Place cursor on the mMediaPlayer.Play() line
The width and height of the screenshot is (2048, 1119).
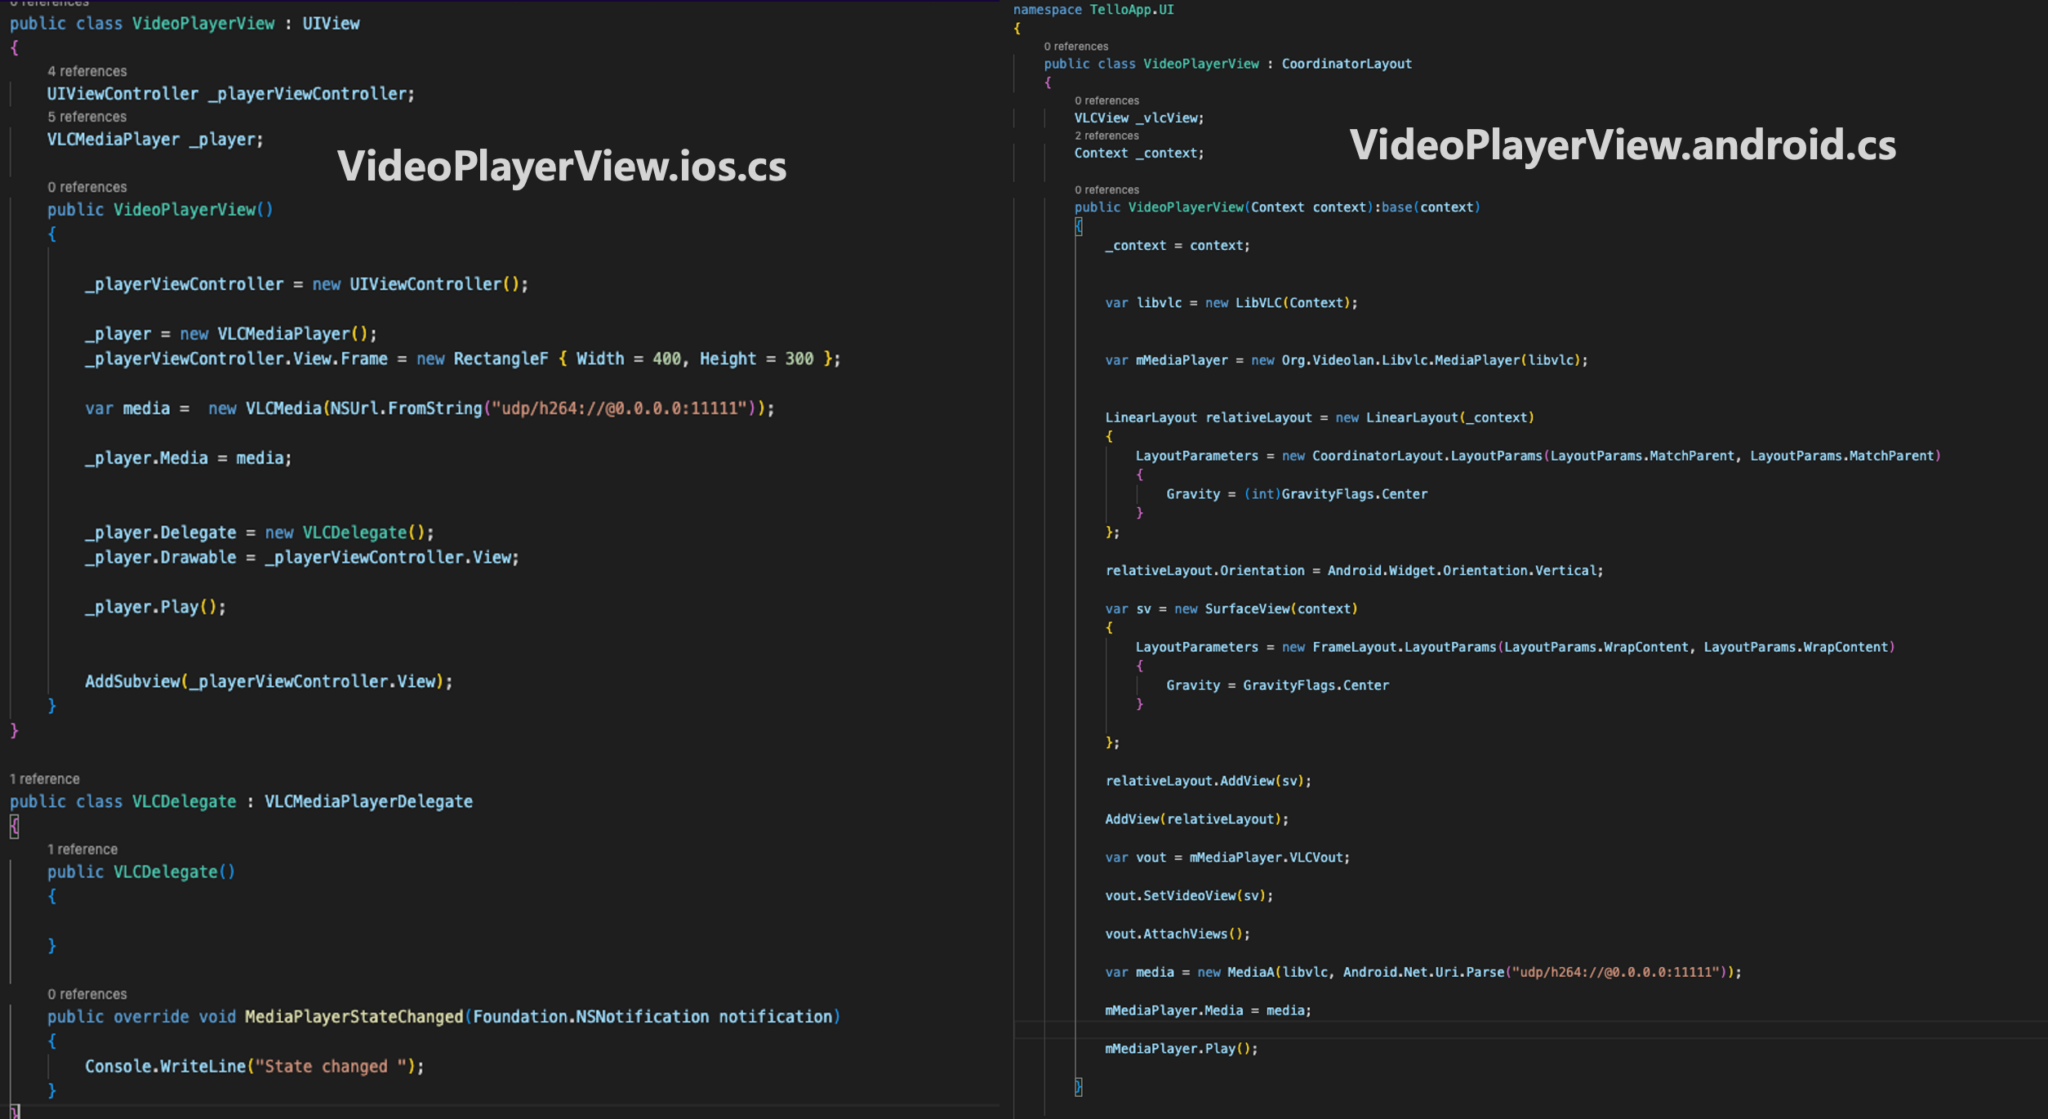[1181, 1049]
